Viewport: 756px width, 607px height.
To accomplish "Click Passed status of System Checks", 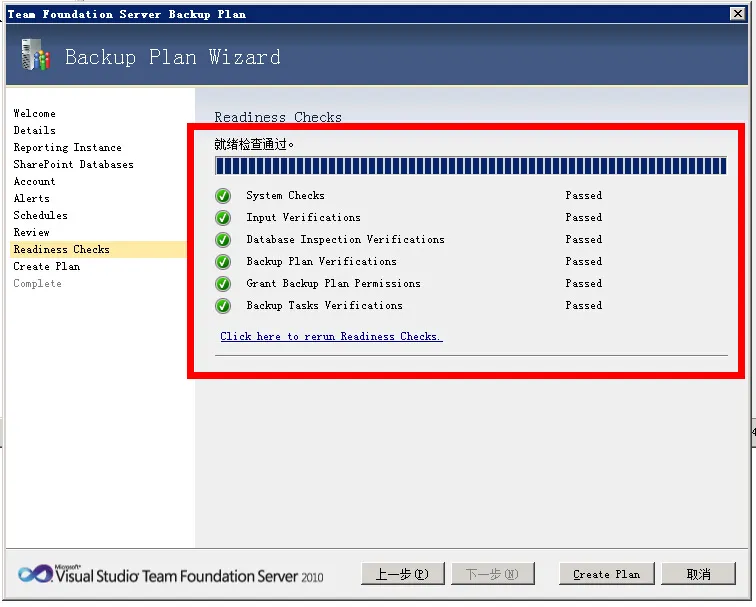I will tap(584, 196).
